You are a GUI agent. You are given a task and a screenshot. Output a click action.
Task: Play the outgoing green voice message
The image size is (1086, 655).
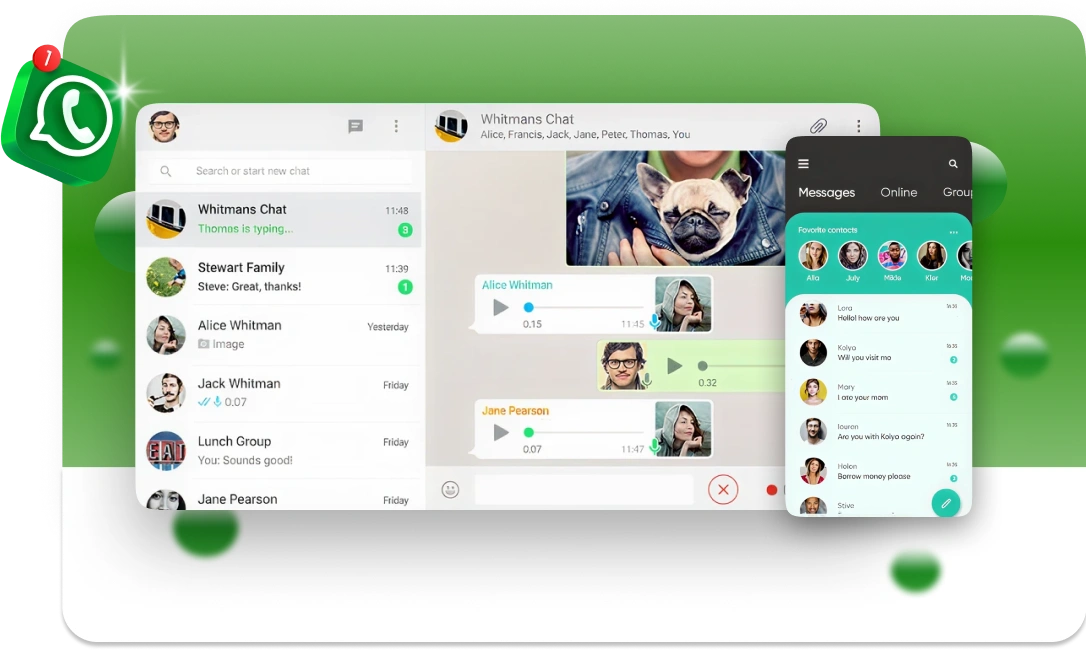pyautogui.click(x=674, y=366)
